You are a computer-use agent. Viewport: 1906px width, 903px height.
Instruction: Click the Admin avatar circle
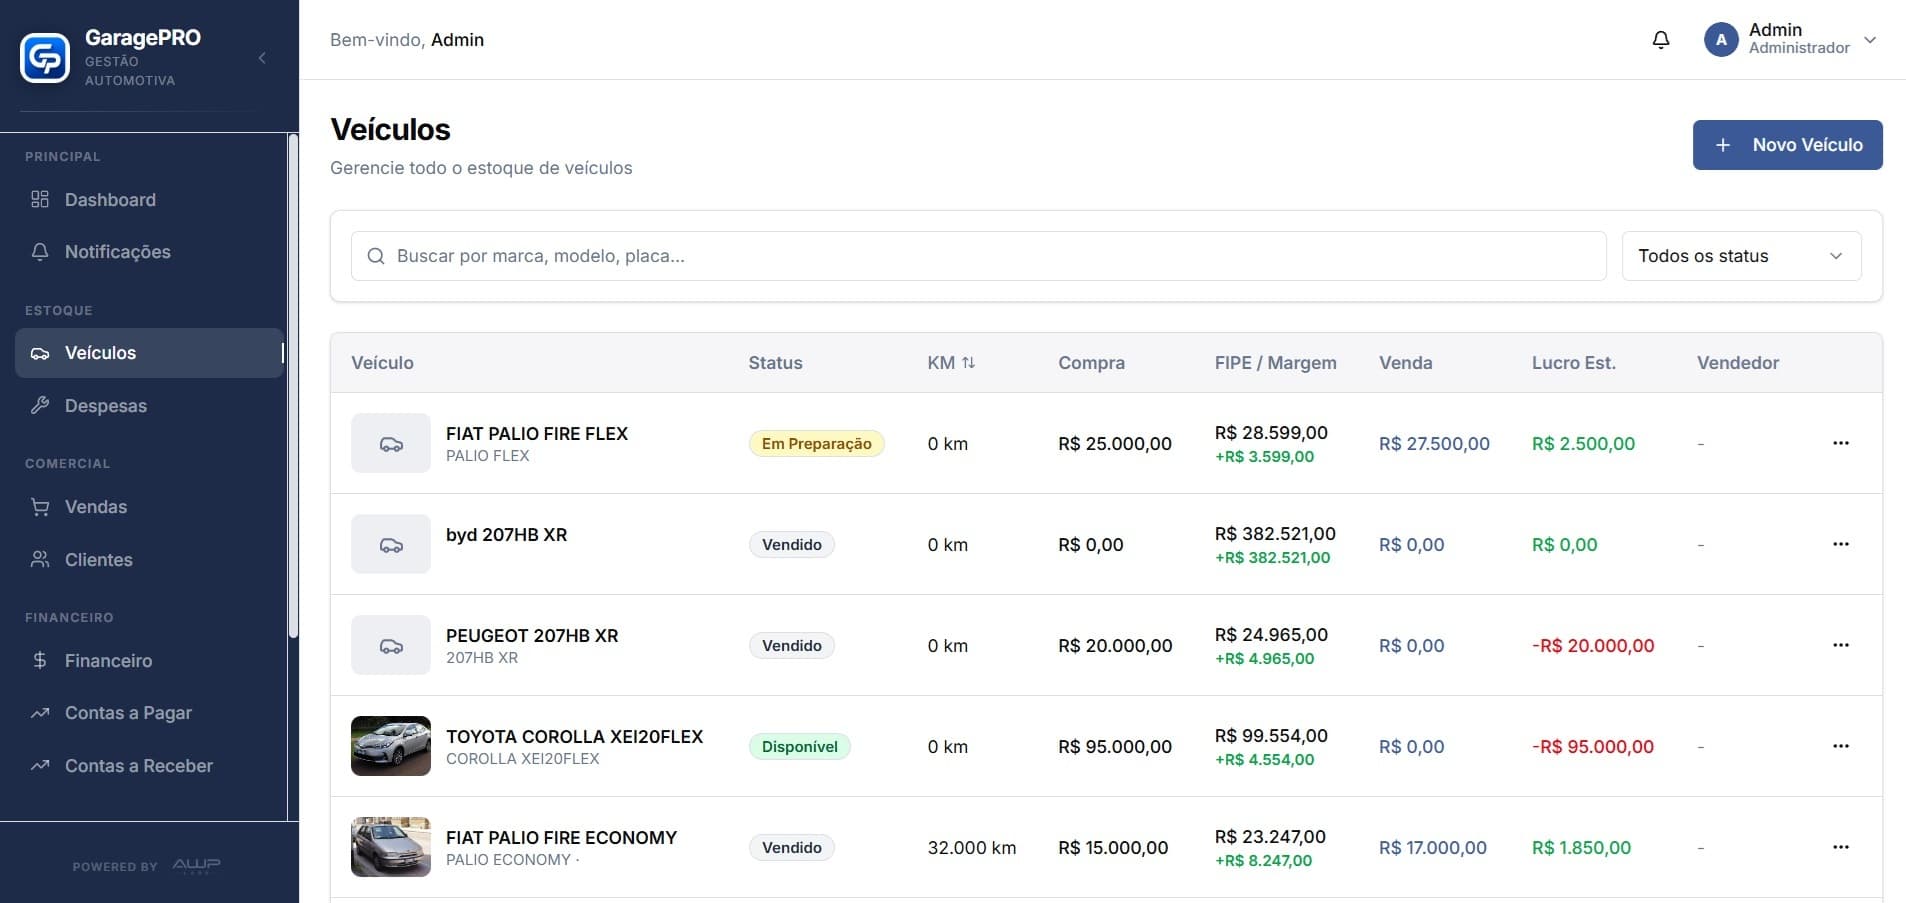pyautogui.click(x=1721, y=40)
